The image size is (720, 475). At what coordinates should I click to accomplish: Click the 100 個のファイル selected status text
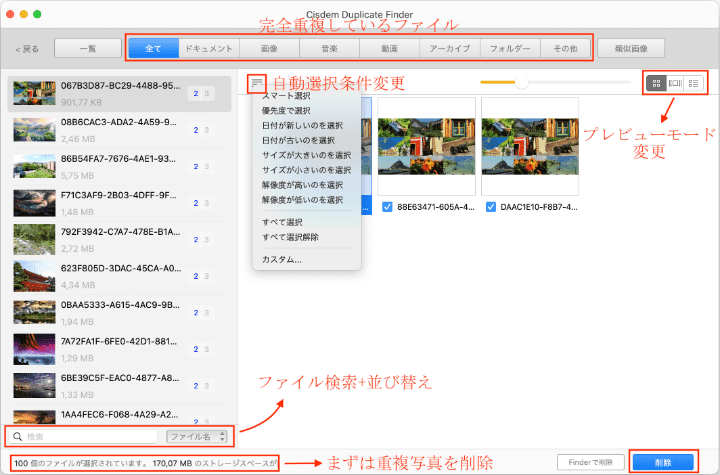click(x=146, y=463)
